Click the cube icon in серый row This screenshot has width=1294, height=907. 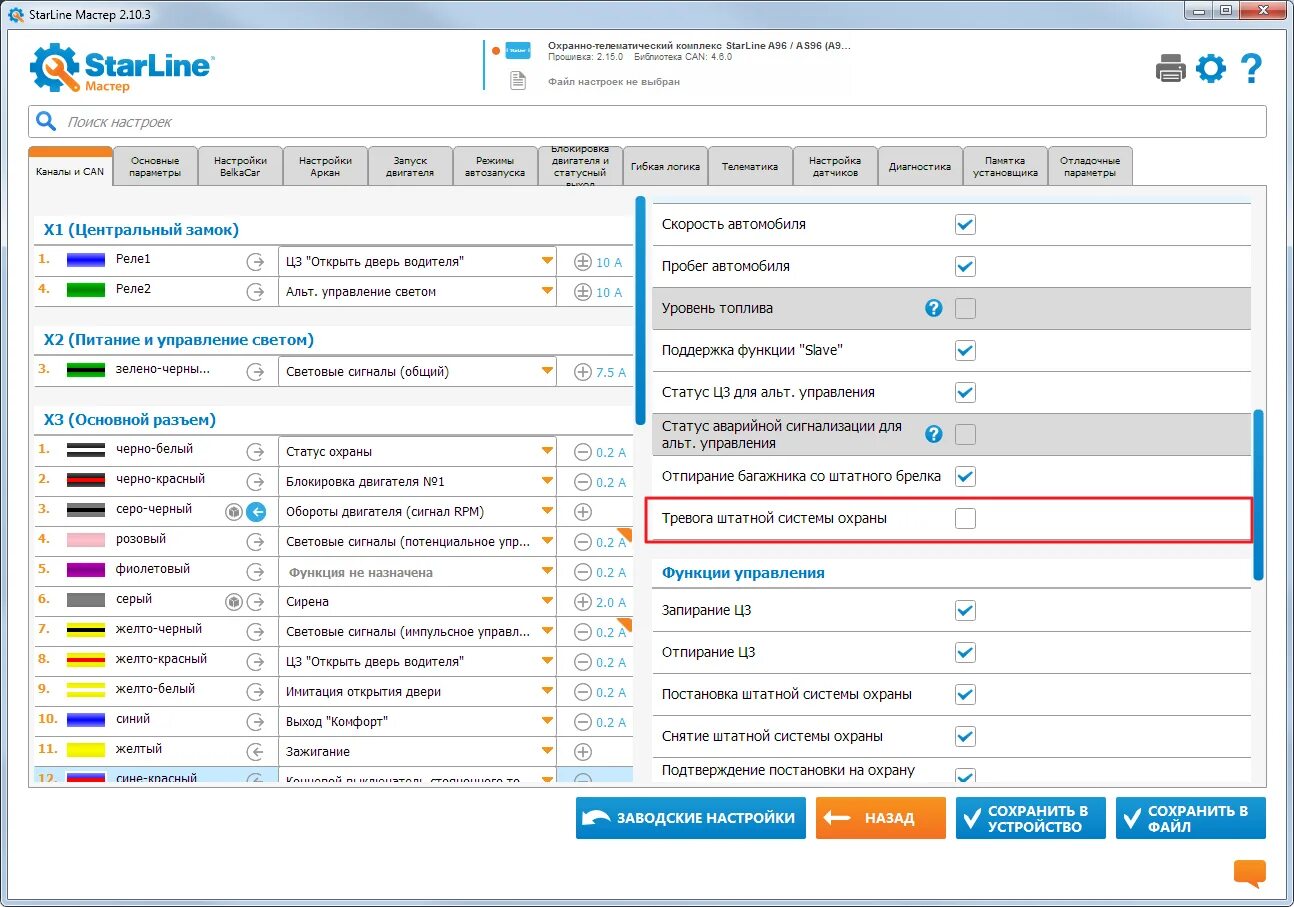[234, 602]
